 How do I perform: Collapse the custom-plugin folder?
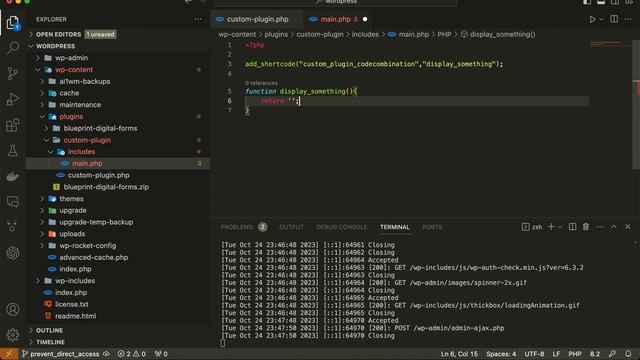coord(46,140)
